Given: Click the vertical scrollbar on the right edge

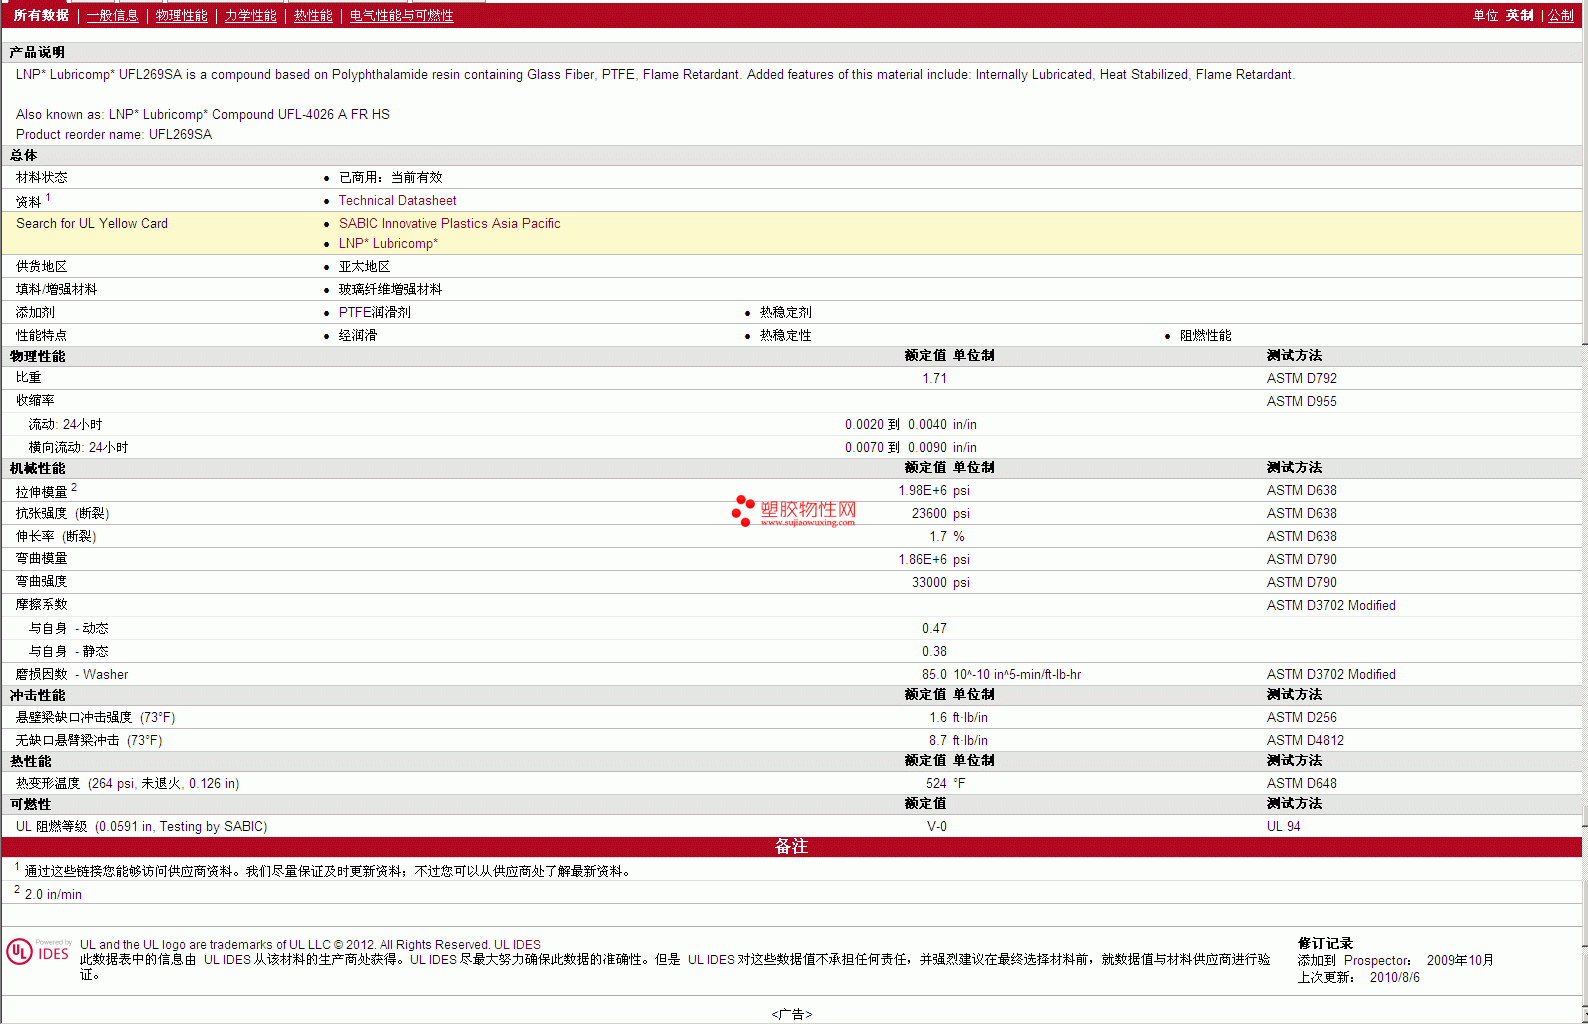Looking at the screenshot, I should tap(1584, 500).
